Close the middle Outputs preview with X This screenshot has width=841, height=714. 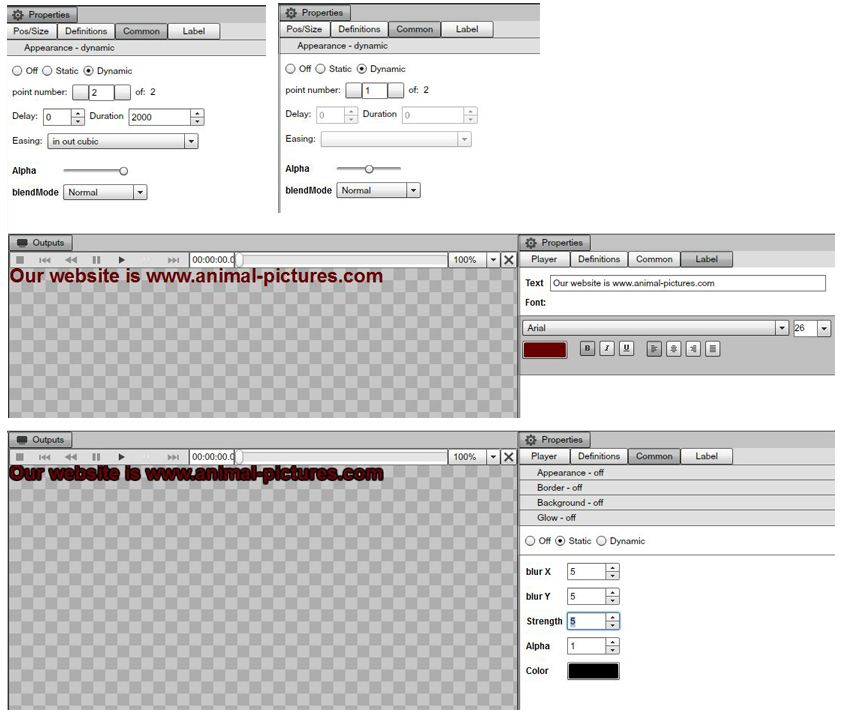(508, 260)
